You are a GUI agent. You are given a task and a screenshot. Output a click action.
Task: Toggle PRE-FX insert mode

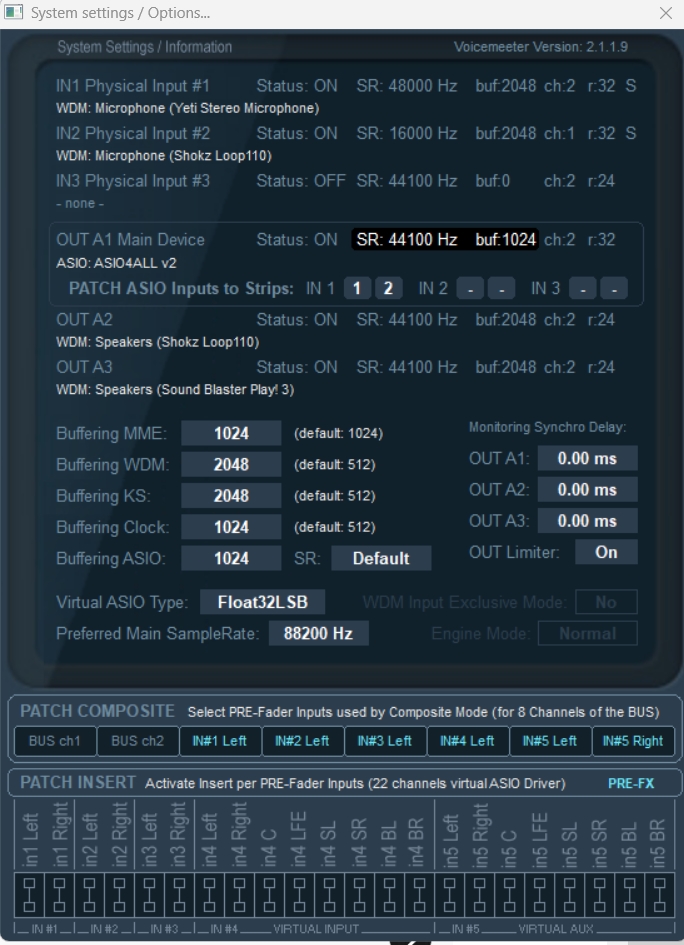pyautogui.click(x=631, y=783)
